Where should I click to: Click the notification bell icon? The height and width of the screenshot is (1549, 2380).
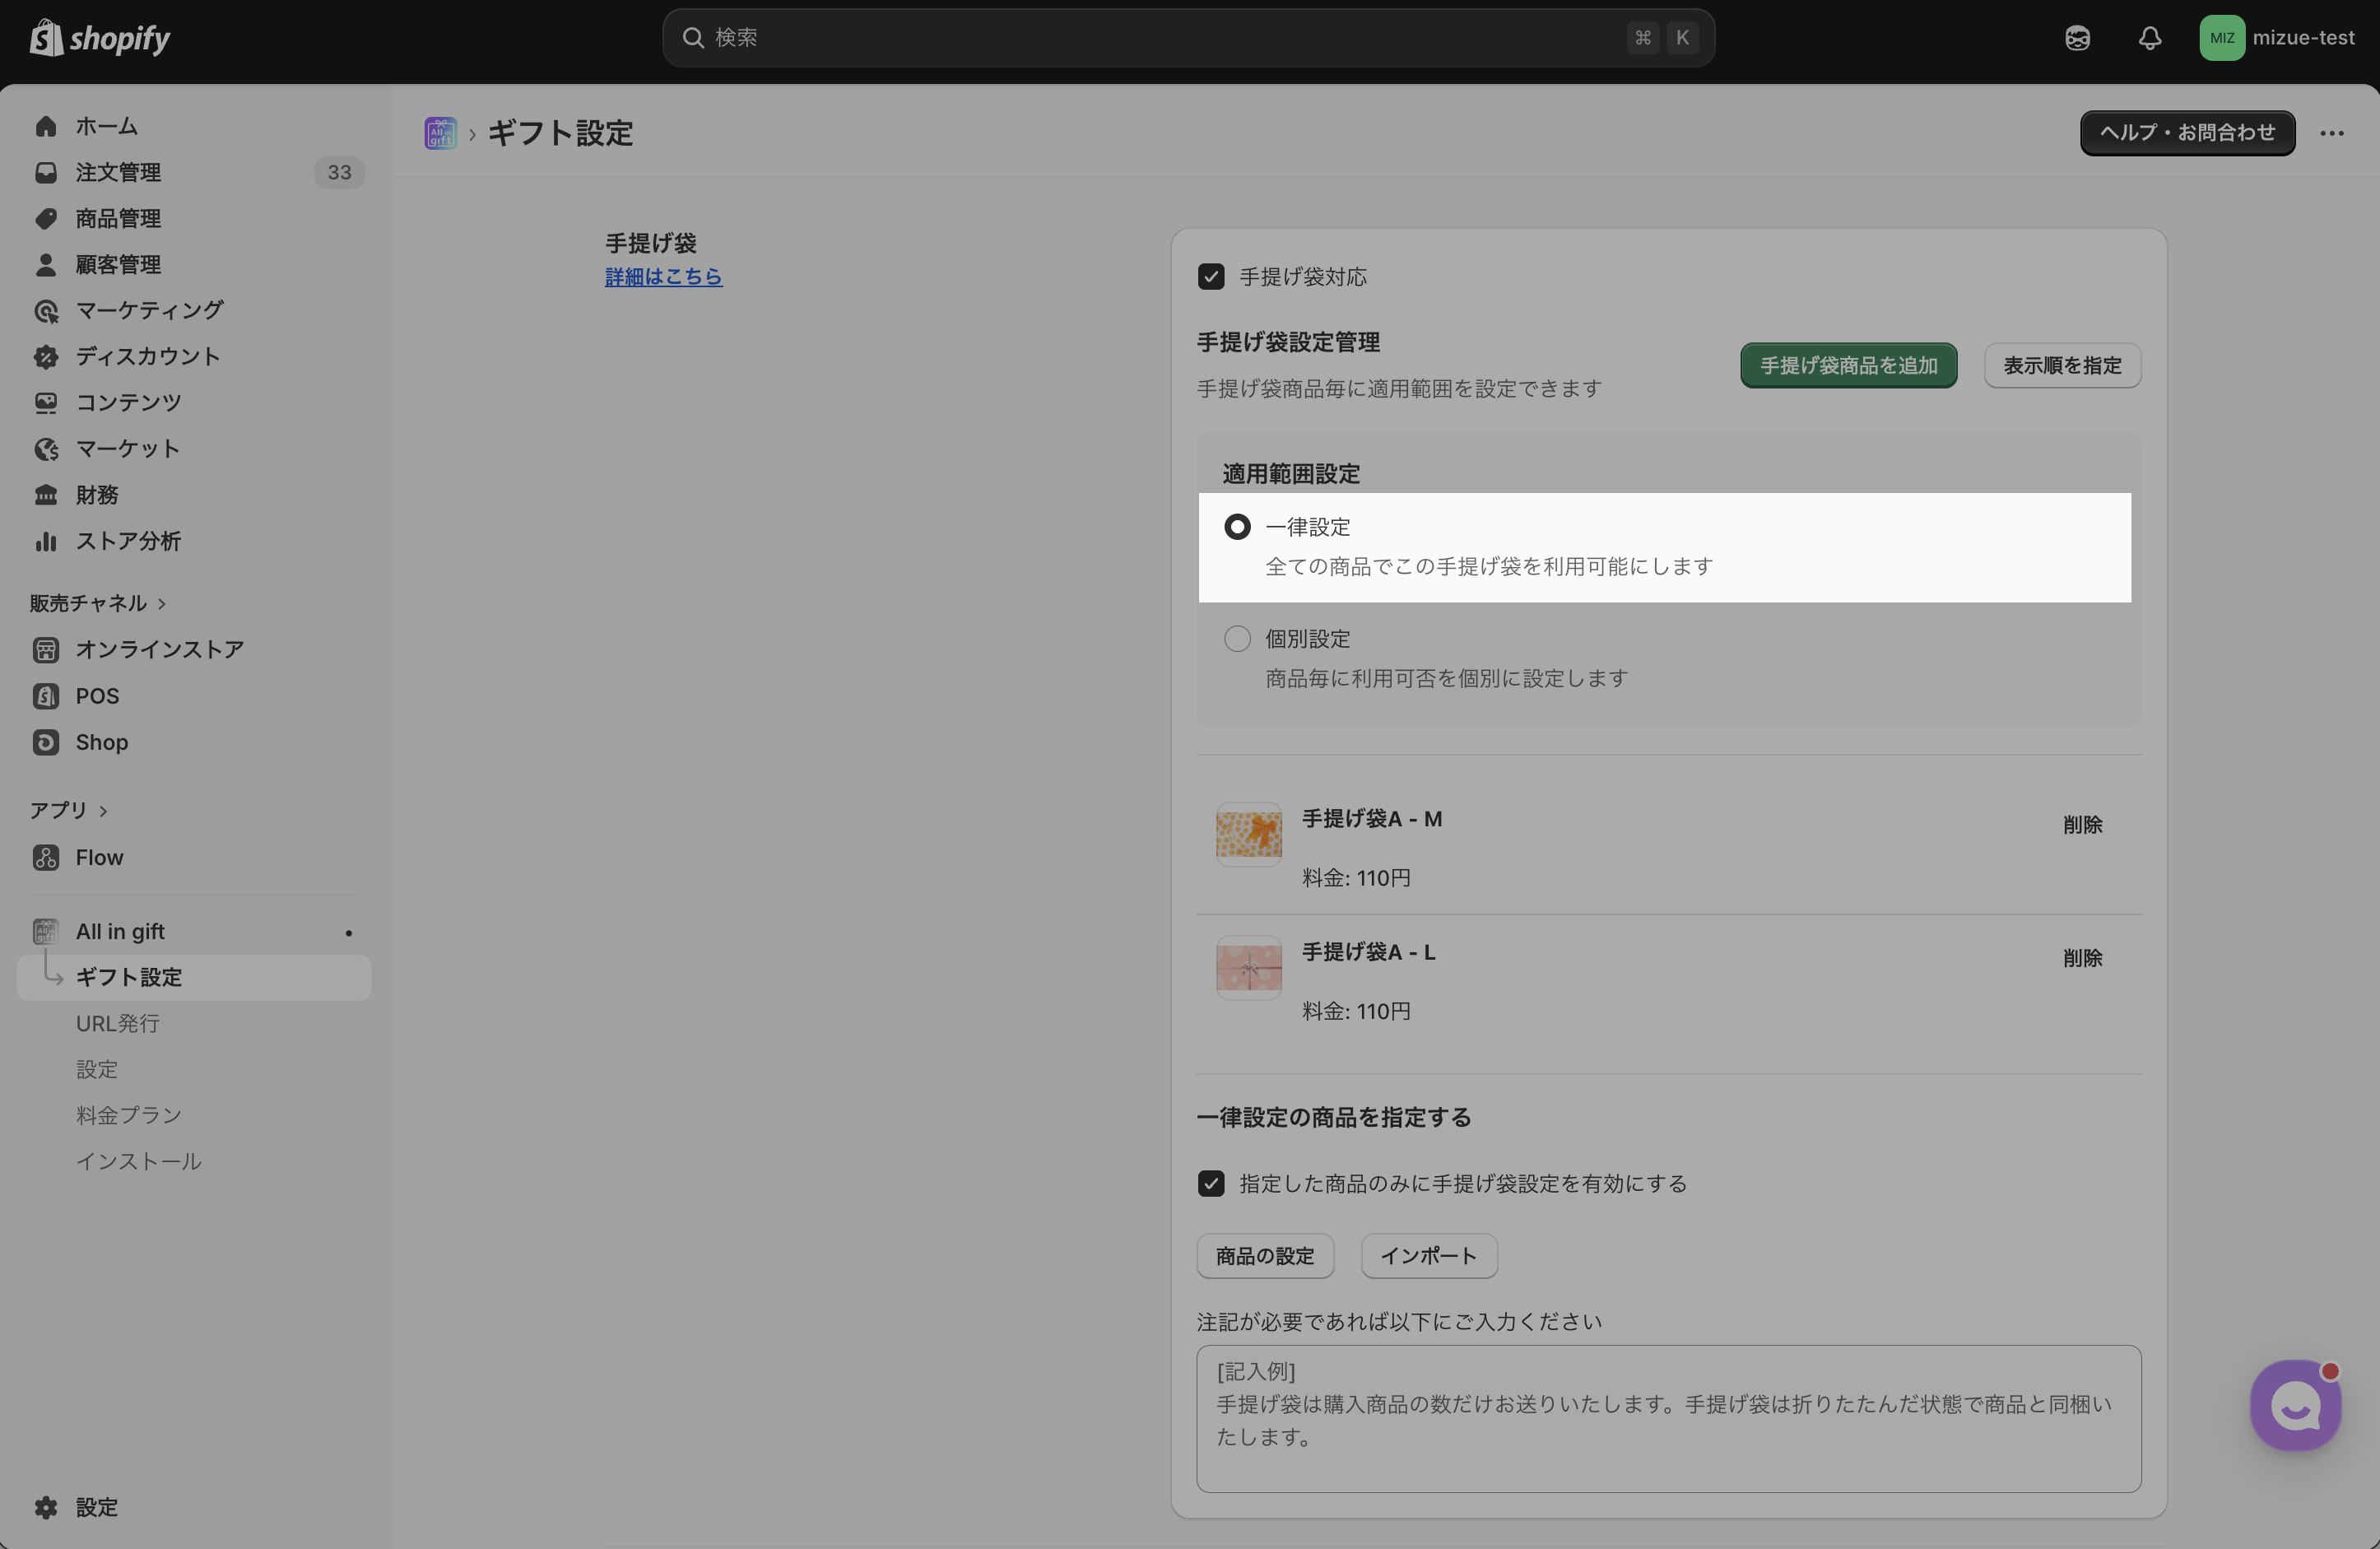tap(2150, 38)
